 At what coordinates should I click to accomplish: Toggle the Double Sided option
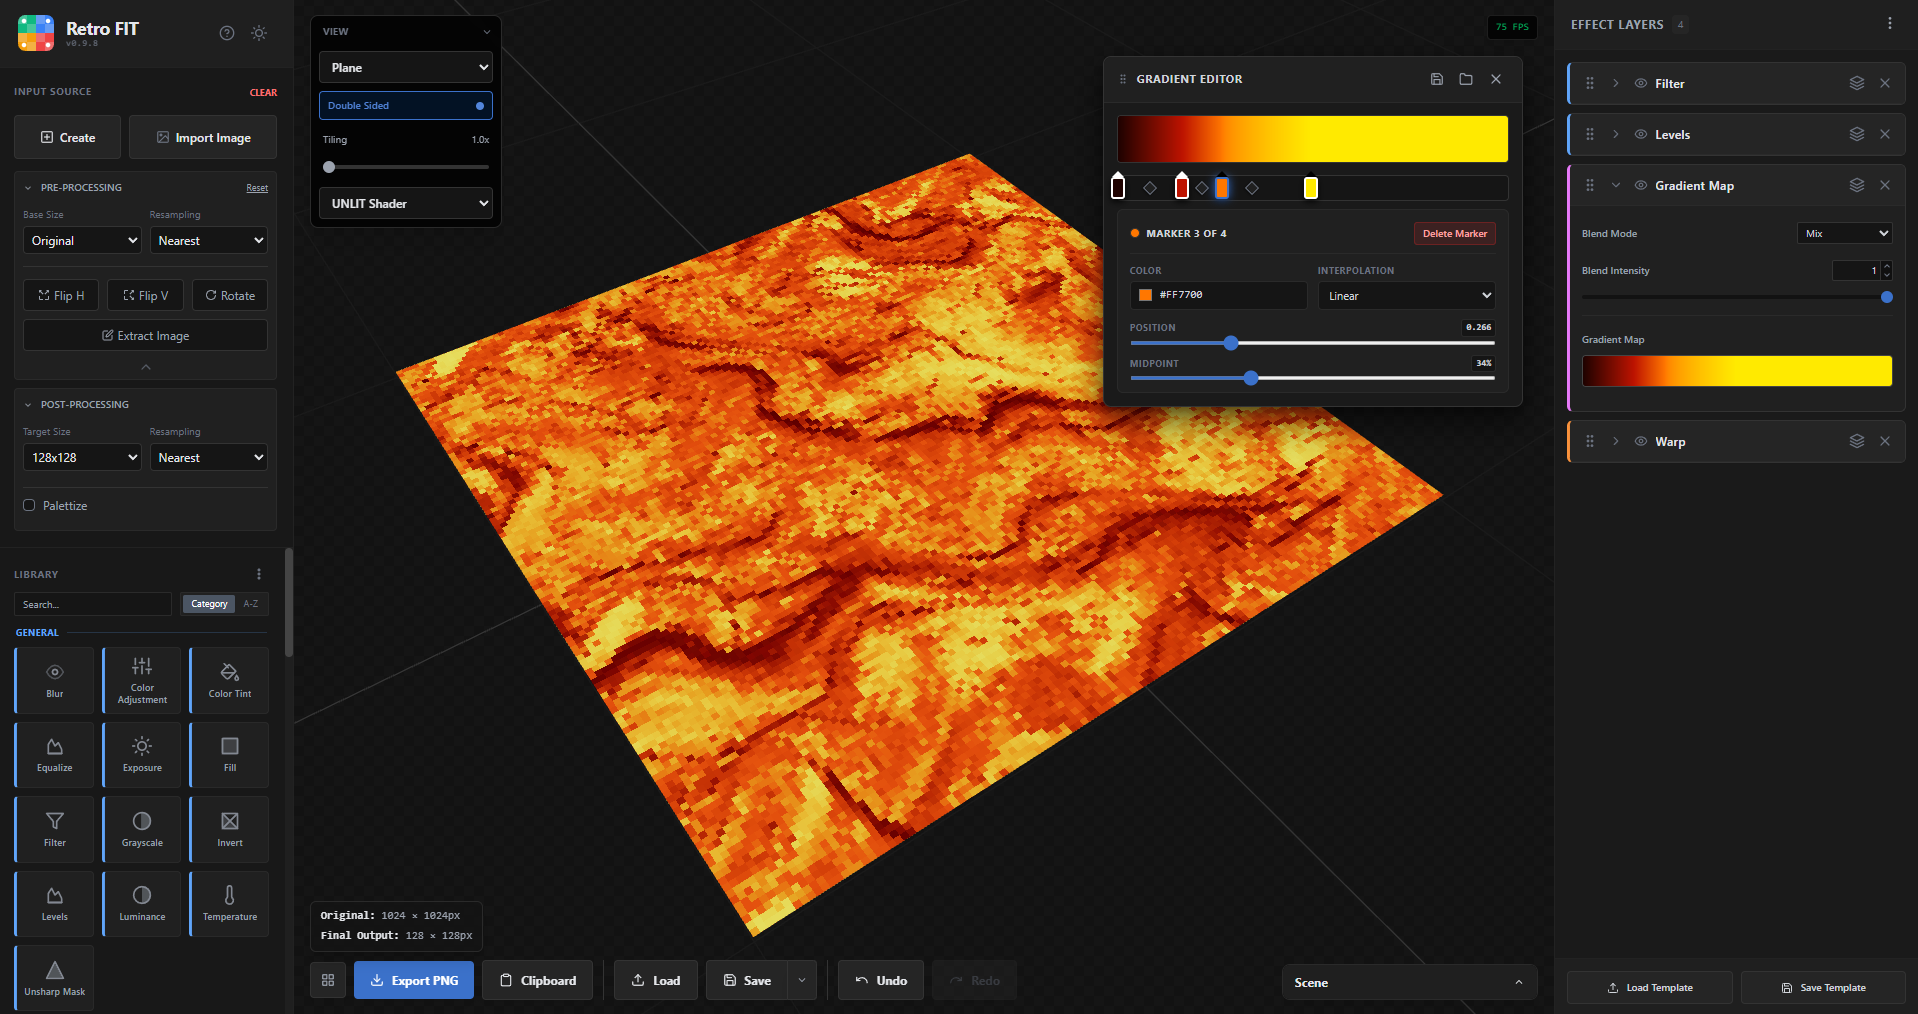406,106
